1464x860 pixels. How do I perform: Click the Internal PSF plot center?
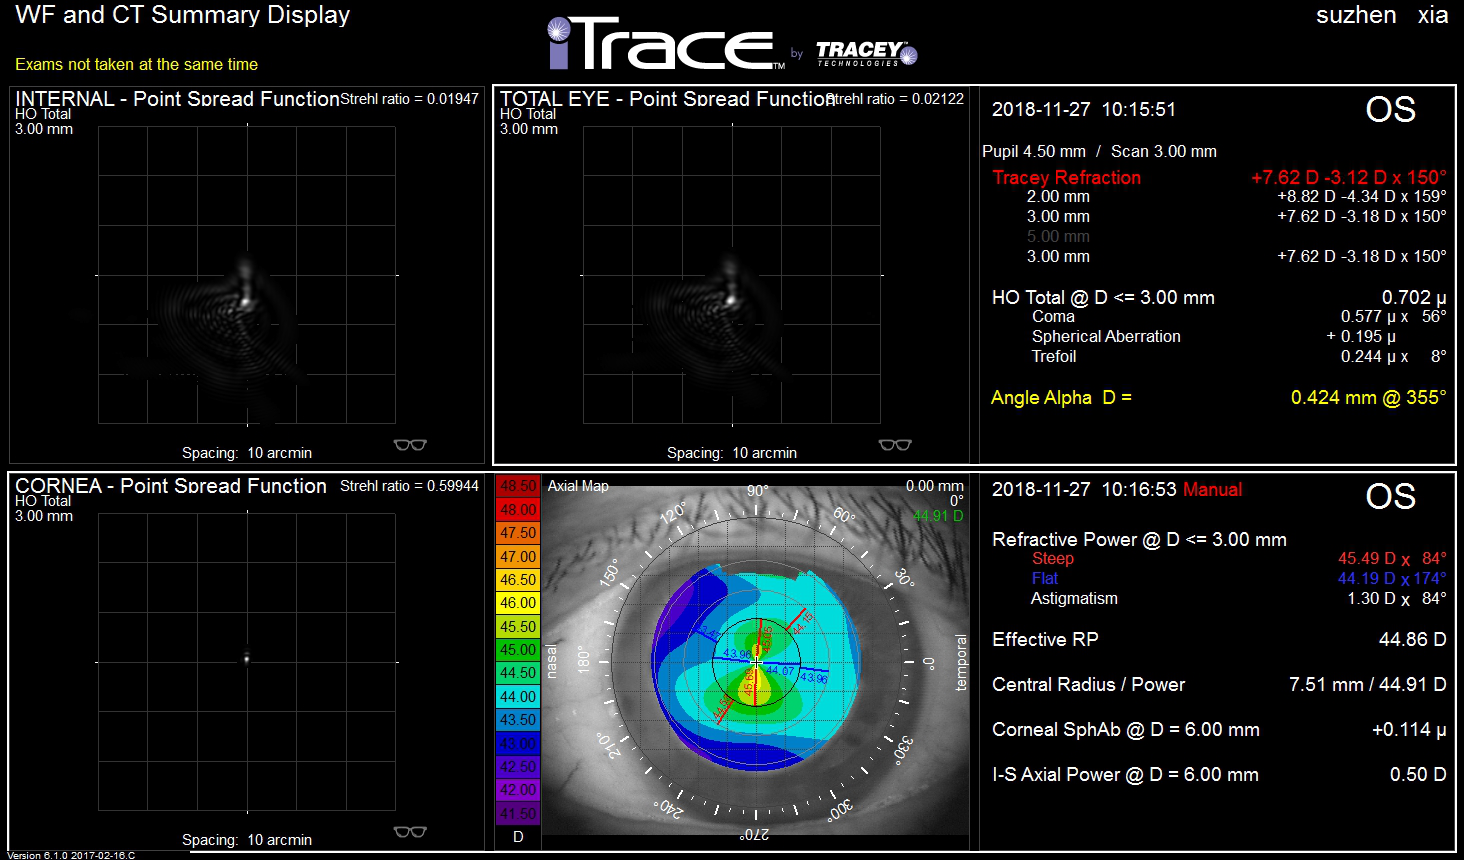247,274
